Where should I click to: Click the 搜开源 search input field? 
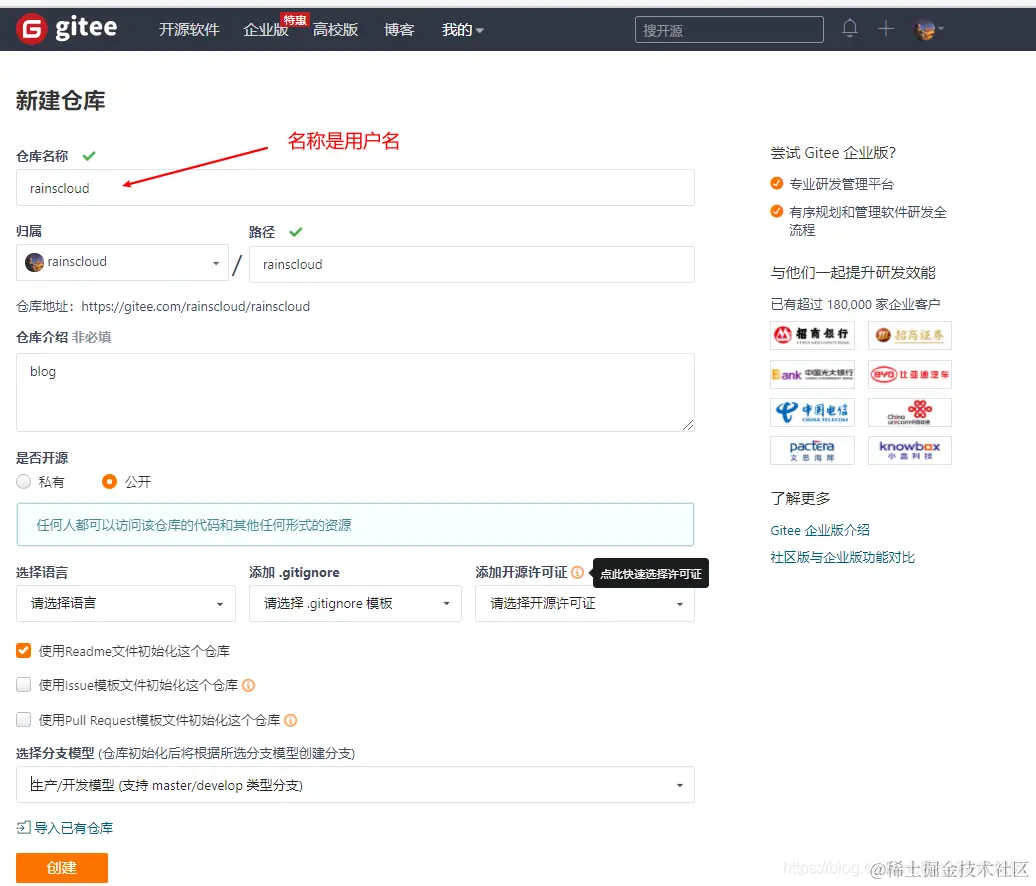pos(729,29)
